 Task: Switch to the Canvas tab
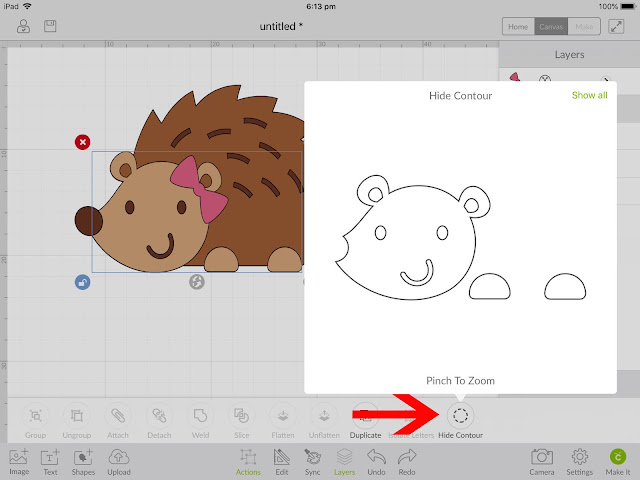coord(551,27)
